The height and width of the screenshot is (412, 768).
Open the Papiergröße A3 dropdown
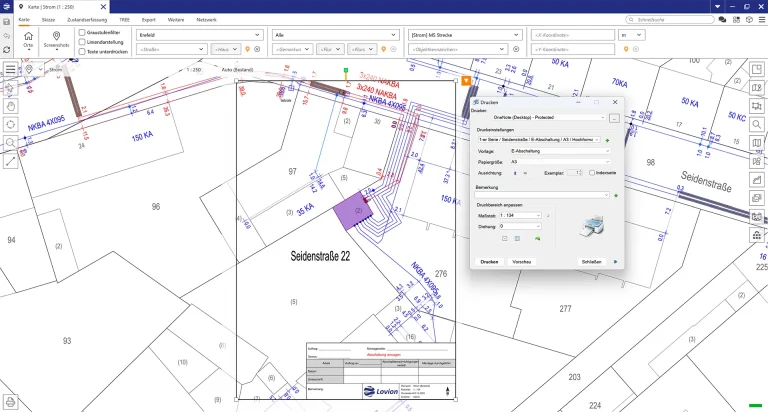(558, 161)
